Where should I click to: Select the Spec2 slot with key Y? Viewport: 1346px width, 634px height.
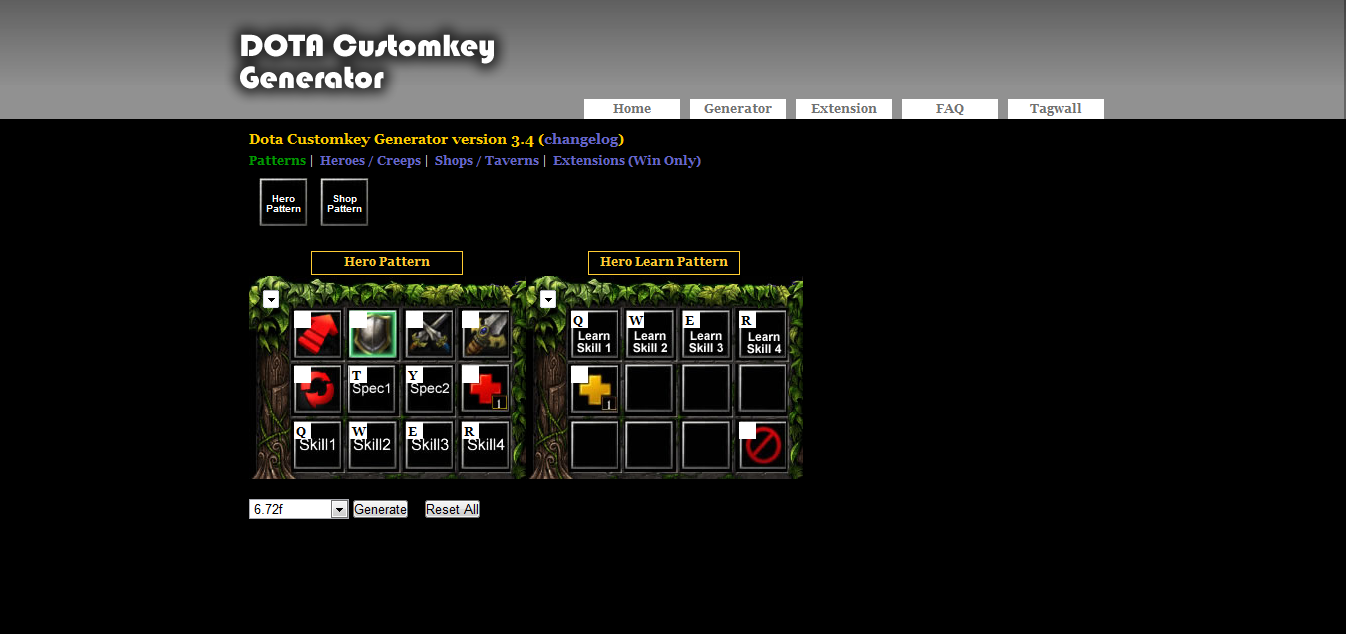coord(430,389)
